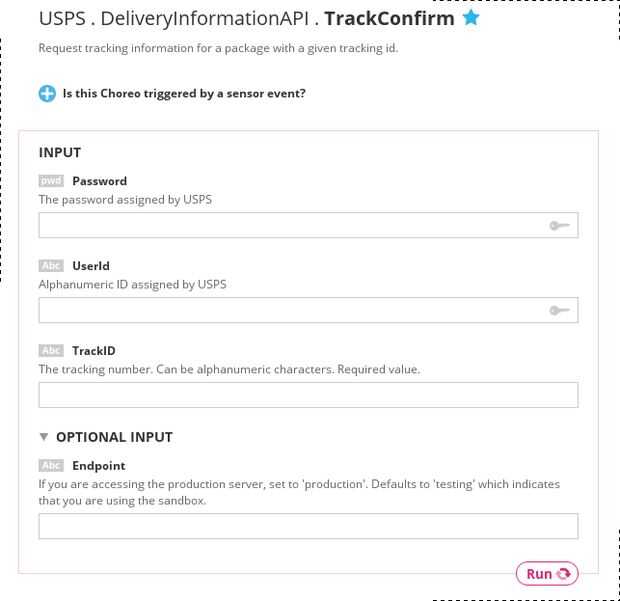Click the Abc badge beside Endpoint
The width and height of the screenshot is (620, 601).
51,466
